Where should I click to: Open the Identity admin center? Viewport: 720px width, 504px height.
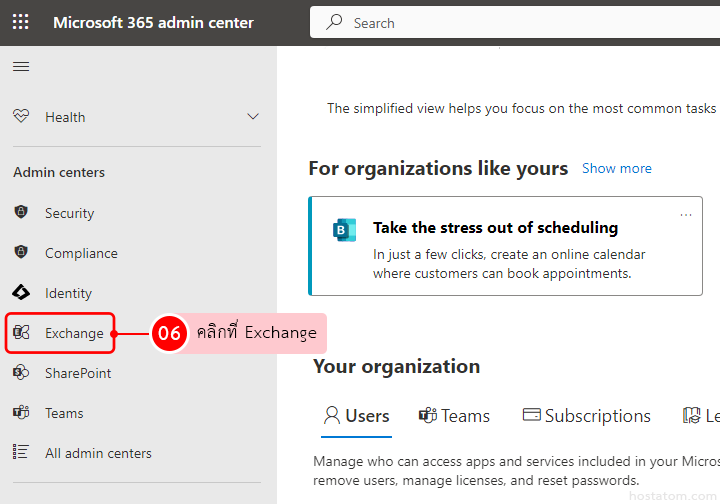pyautogui.click(x=68, y=293)
